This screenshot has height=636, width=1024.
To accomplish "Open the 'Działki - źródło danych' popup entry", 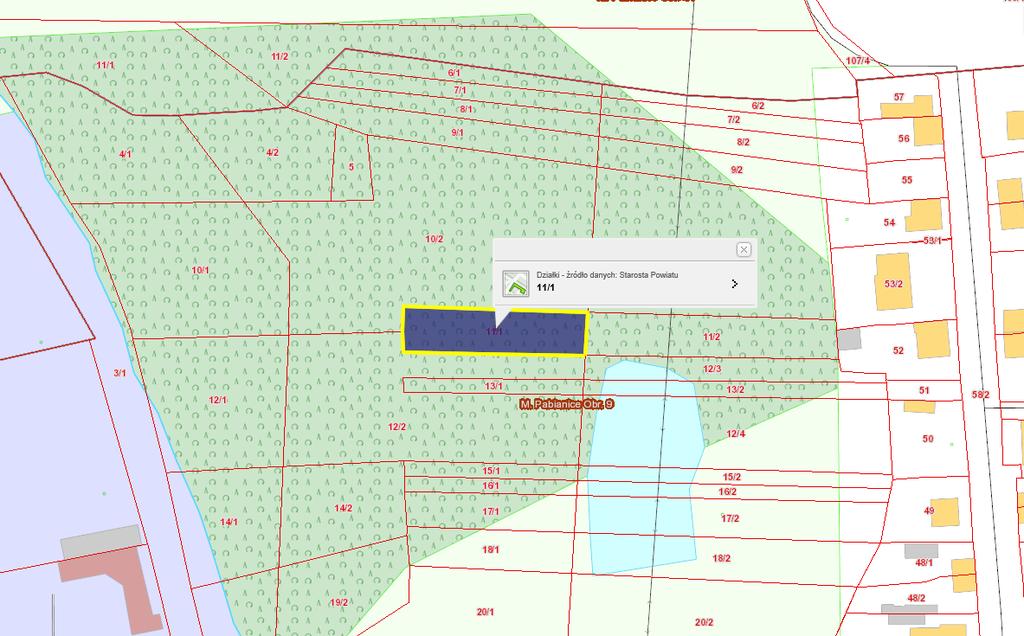I will [625, 283].
